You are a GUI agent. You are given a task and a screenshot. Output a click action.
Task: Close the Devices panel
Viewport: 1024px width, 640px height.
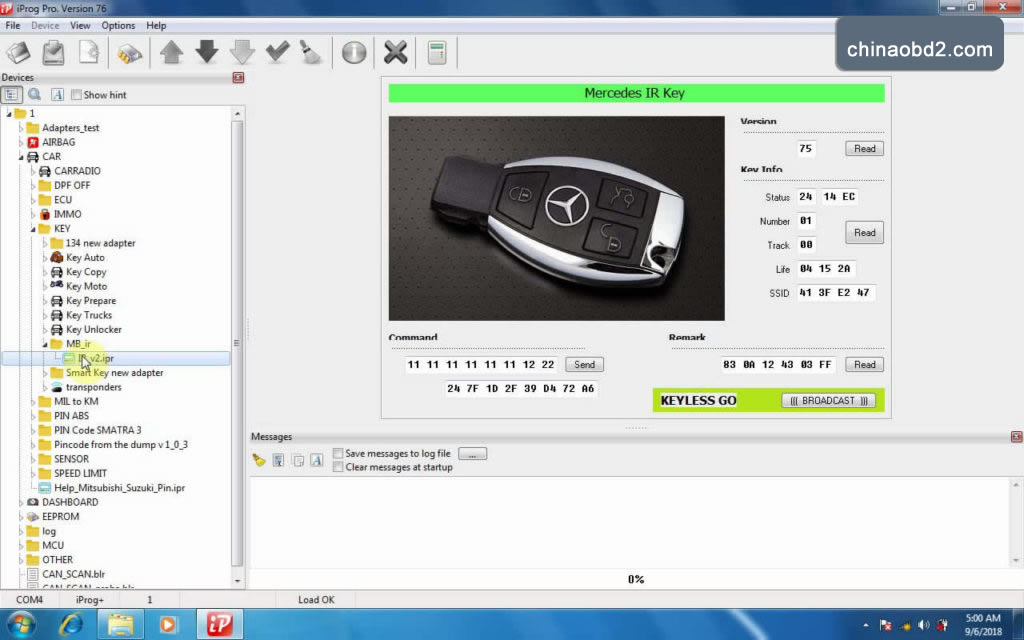click(x=238, y=78)
